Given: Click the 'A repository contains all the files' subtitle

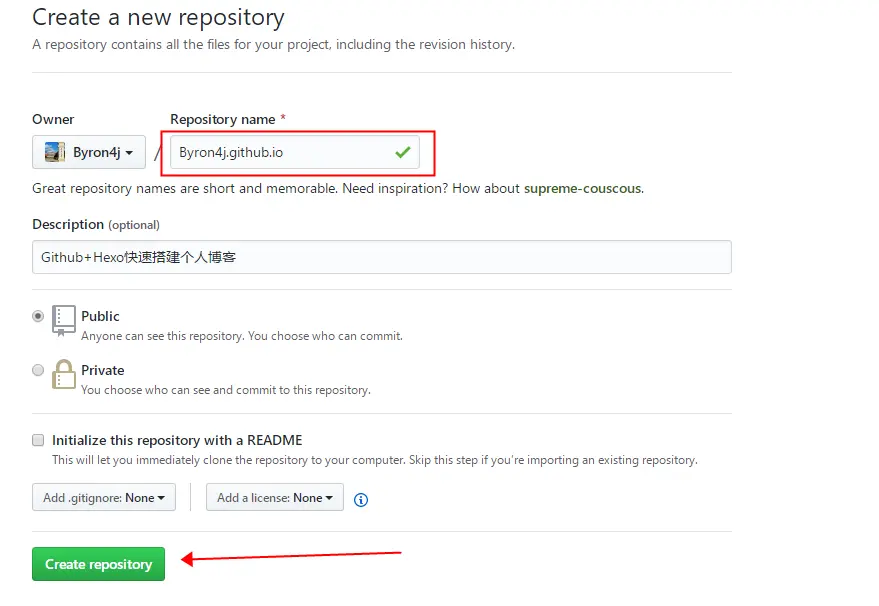Looking at the screenshot, I should click(274, 44).
